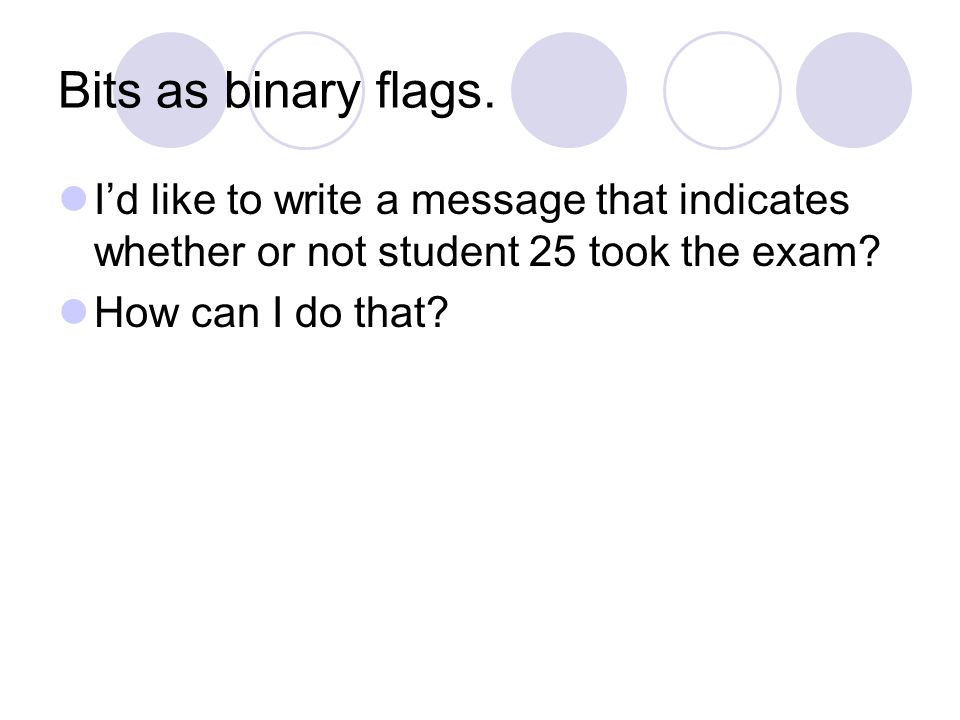Click the lavender bullet before "I'd like to write"
This screenshot has width=960, height=720.
(x=74, y=199)
